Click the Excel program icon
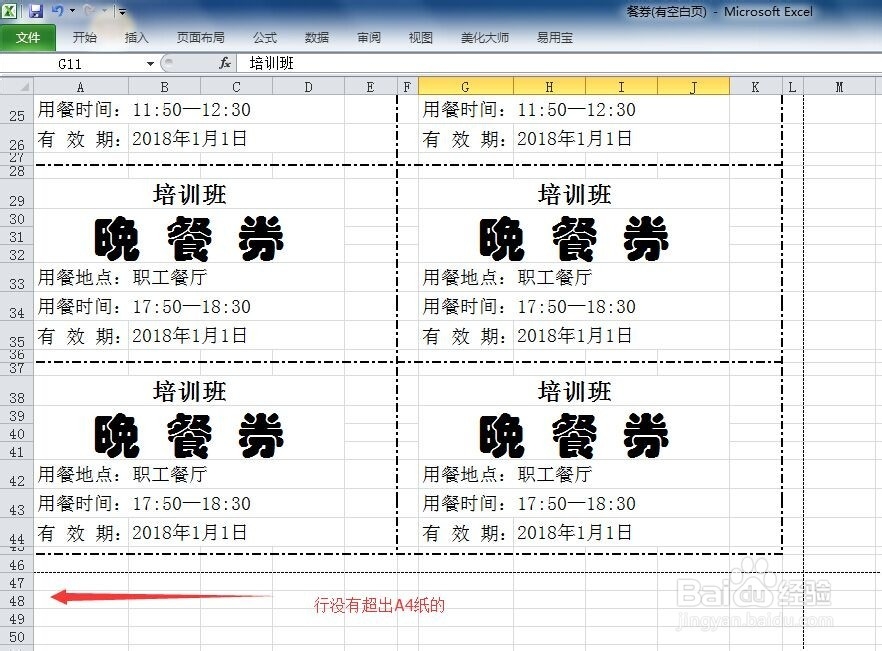Screen dimensions: 882x651 (x=9, y=10)
